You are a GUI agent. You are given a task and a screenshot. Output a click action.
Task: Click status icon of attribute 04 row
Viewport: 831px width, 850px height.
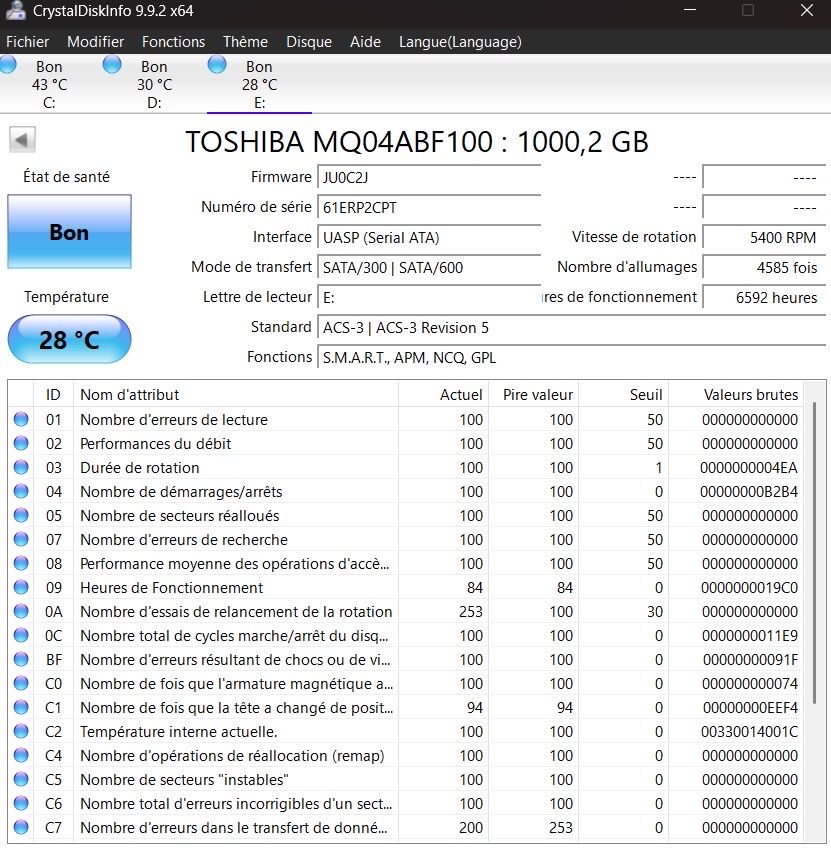[21, 491]
